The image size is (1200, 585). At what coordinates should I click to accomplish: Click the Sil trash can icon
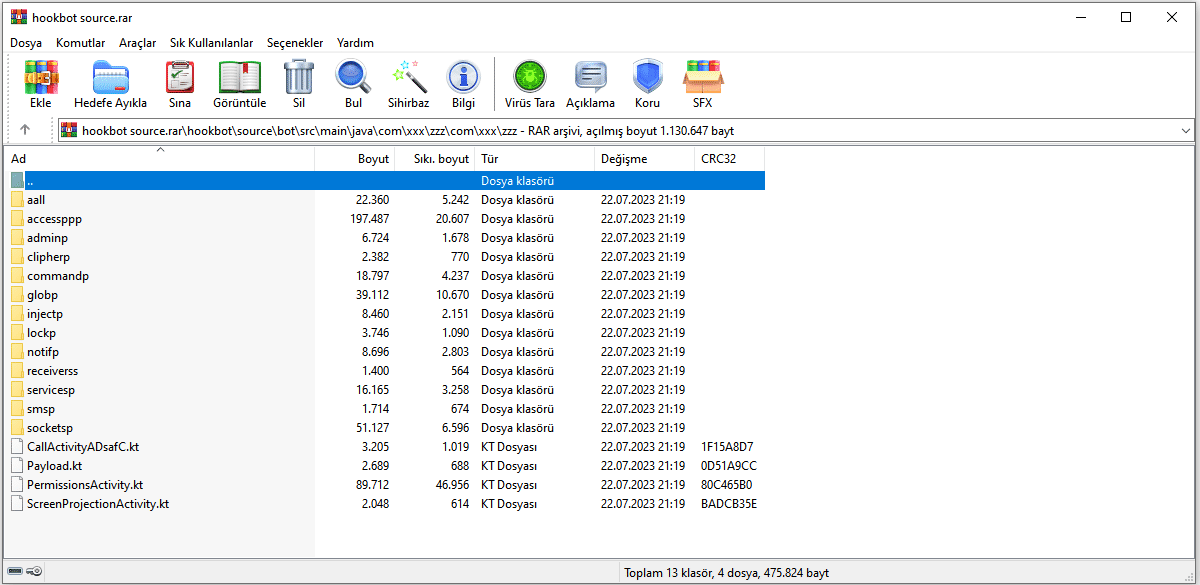[298, 84]
